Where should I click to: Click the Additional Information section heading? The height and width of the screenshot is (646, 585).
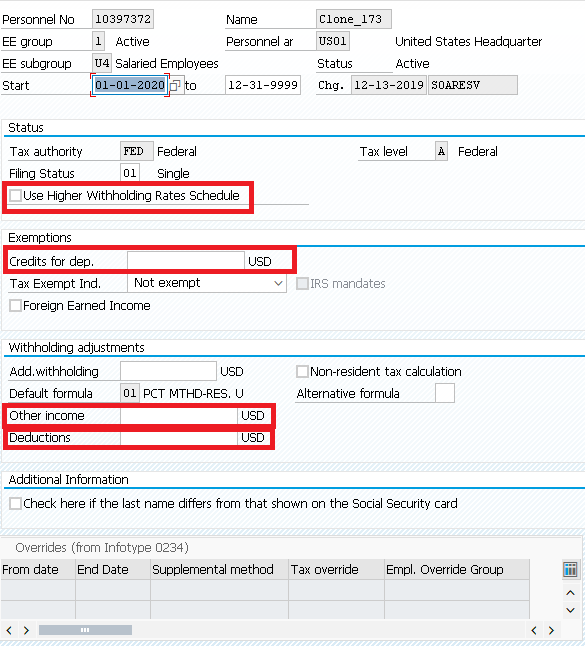68,480
